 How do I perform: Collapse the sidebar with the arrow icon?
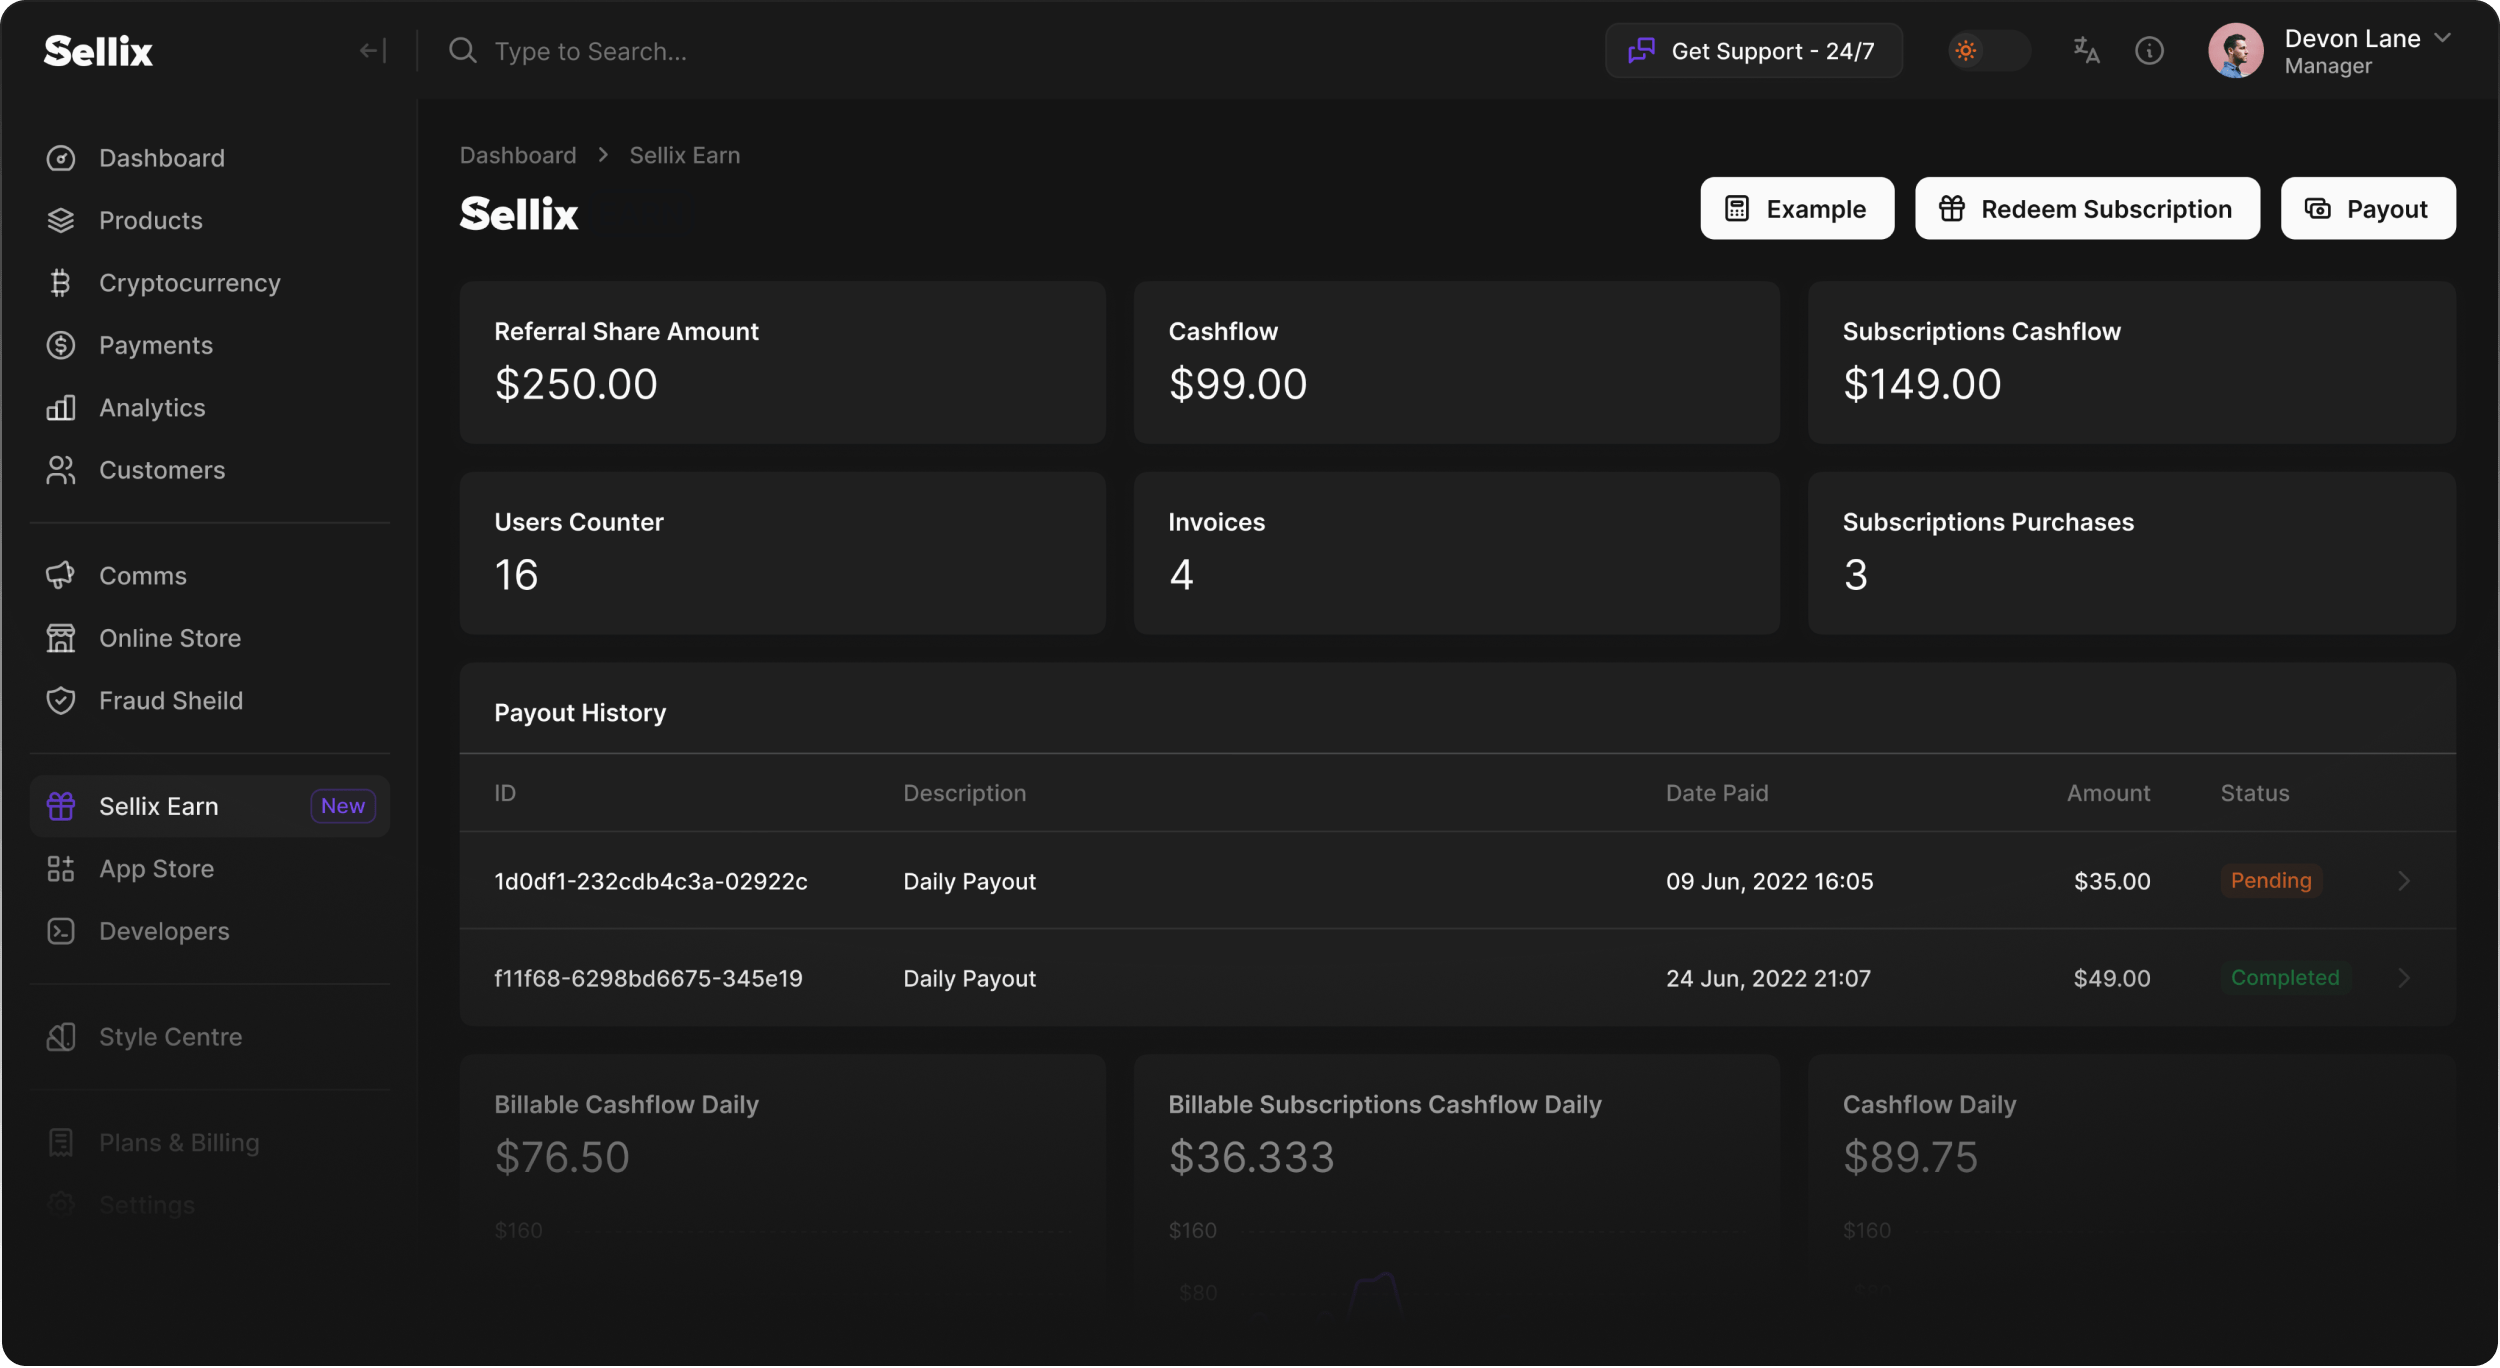tap(372, 51)
